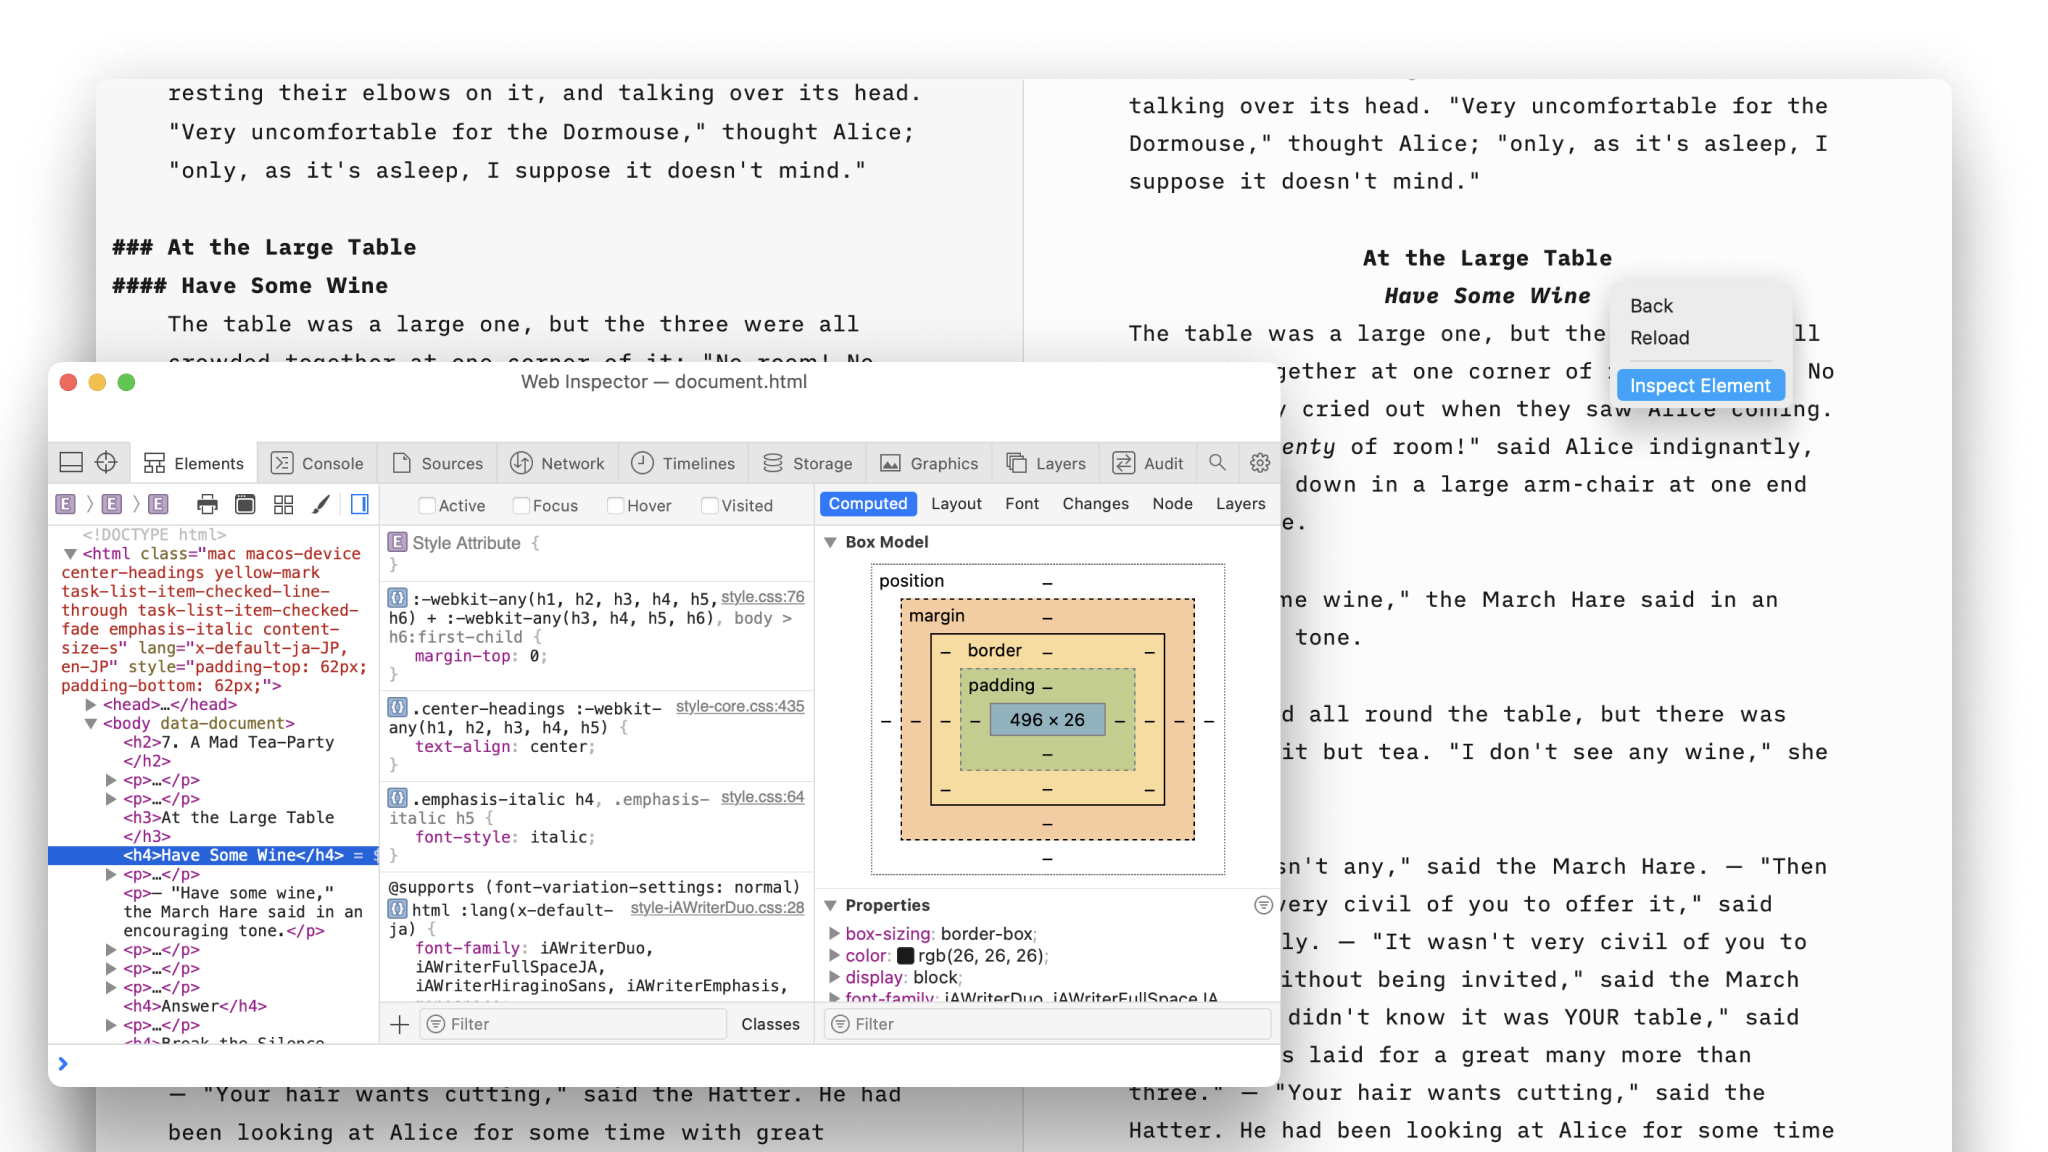The width and height of the screenshot is (2048, 1152).
Task: Click the Console tab icon
Action: 282,463
